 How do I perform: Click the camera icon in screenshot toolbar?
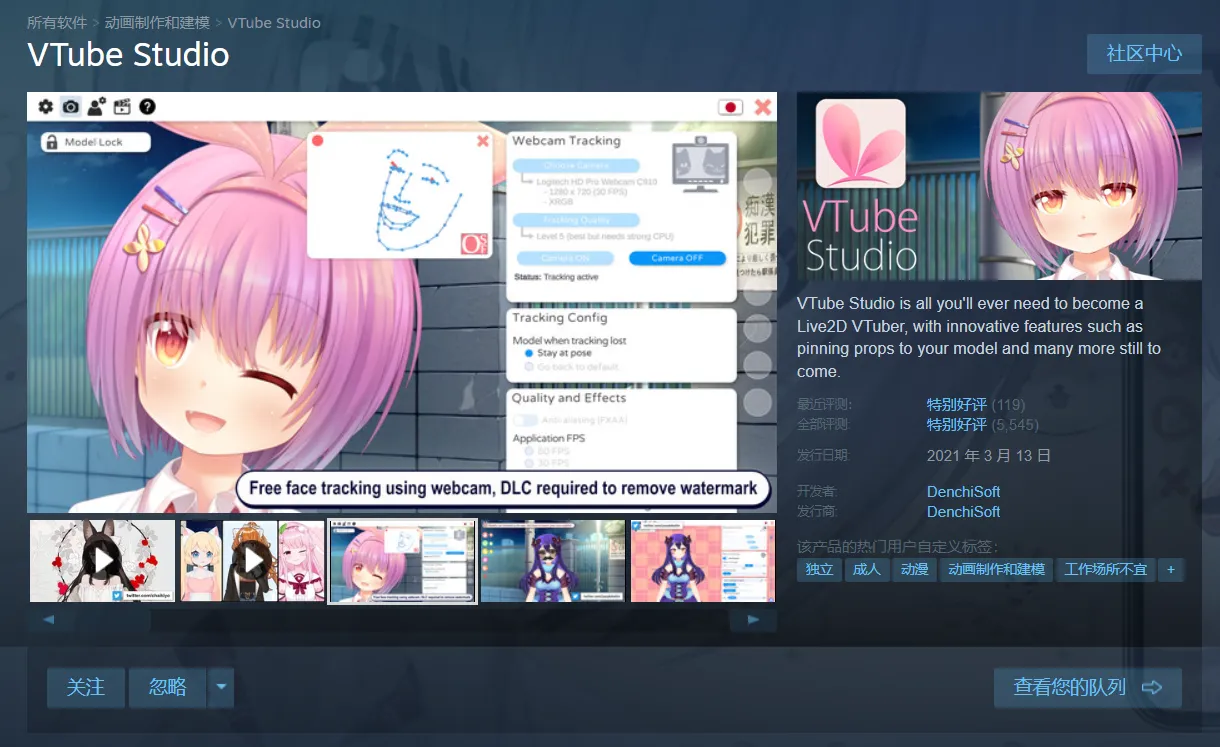click(x=71, y=107)
